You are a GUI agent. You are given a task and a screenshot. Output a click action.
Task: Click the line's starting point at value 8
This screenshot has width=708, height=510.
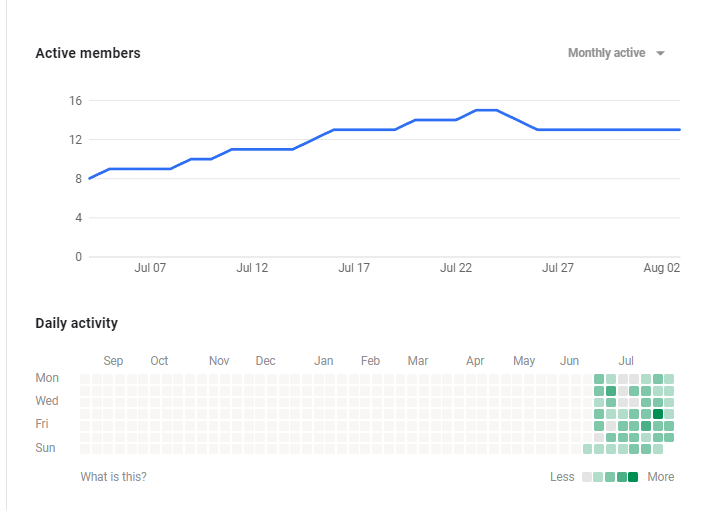coord(90,178)
